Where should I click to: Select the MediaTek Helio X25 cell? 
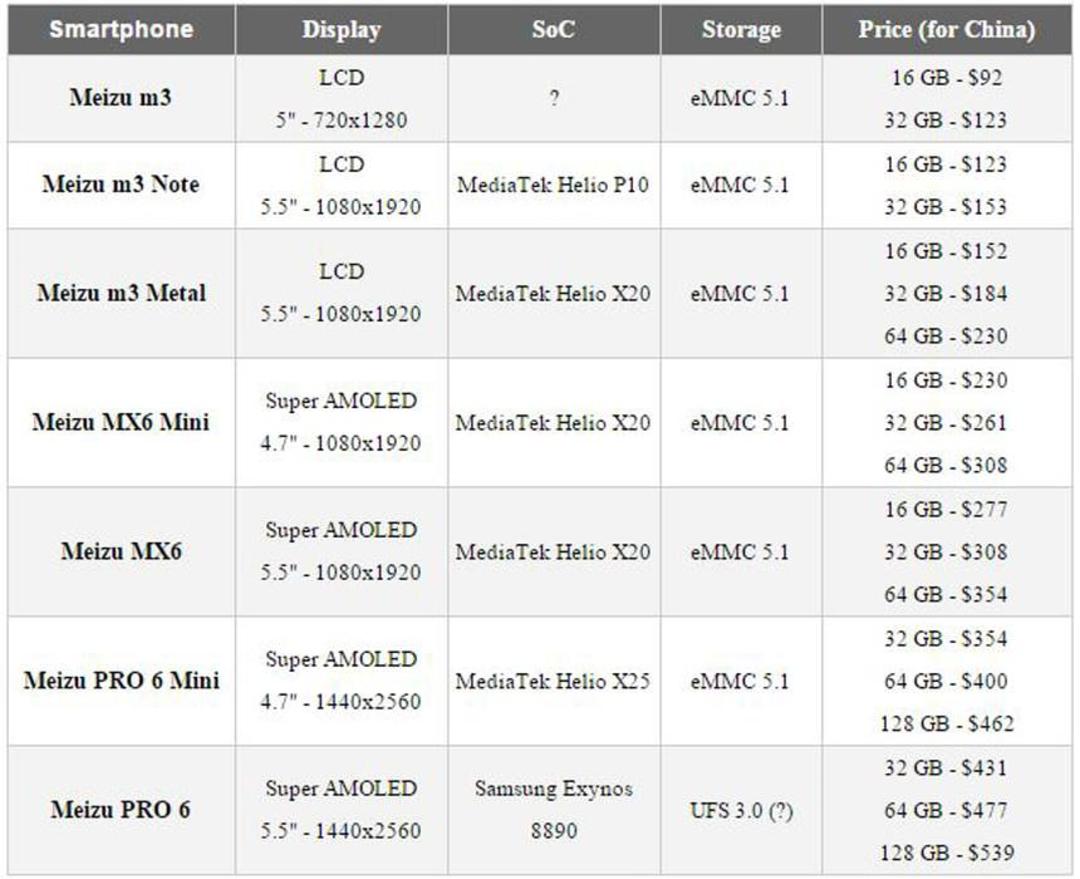pyautogui.click(x=554, y=680)
